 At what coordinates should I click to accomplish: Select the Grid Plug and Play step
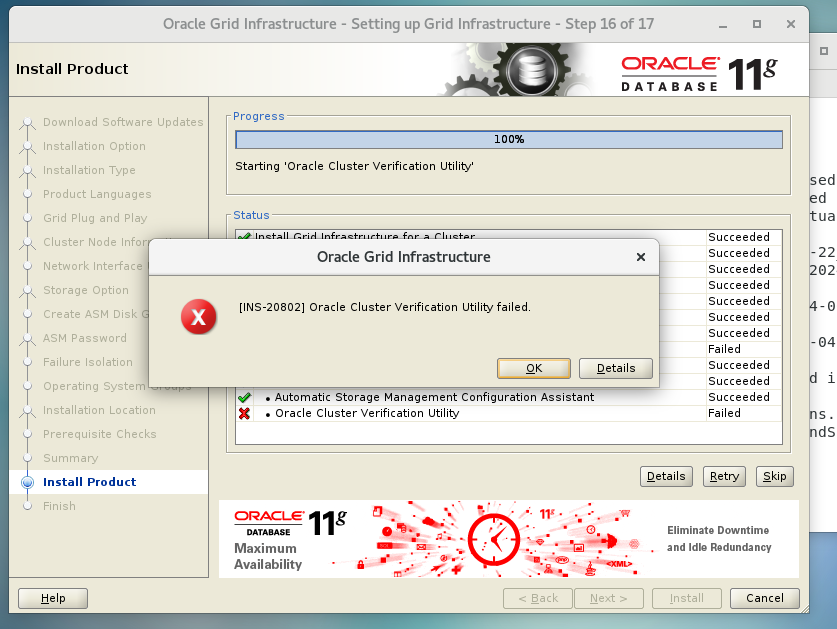[95, 218]
